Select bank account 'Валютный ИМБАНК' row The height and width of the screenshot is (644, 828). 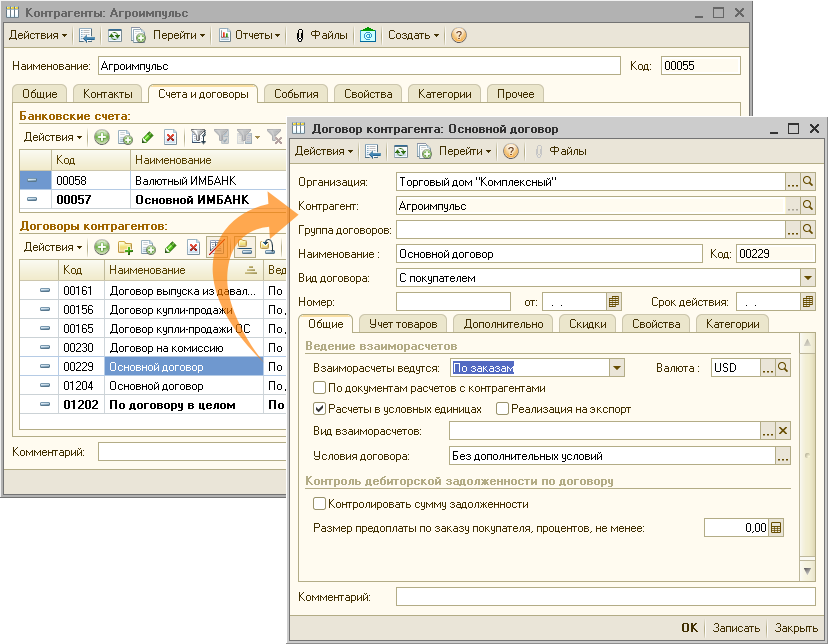point(153,181)
